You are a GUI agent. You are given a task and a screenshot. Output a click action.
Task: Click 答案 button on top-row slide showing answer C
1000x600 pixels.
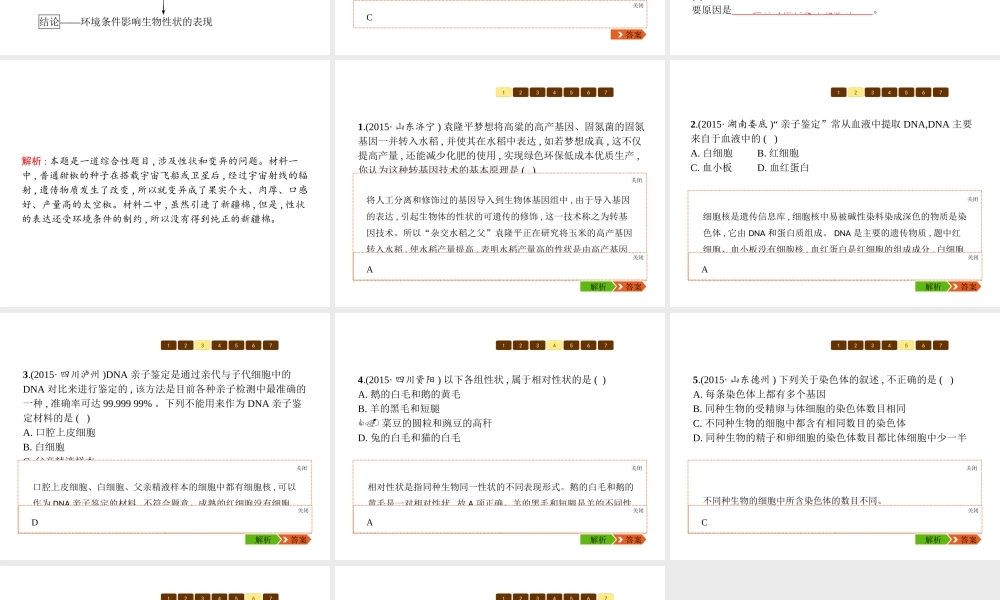coord(629,34)
